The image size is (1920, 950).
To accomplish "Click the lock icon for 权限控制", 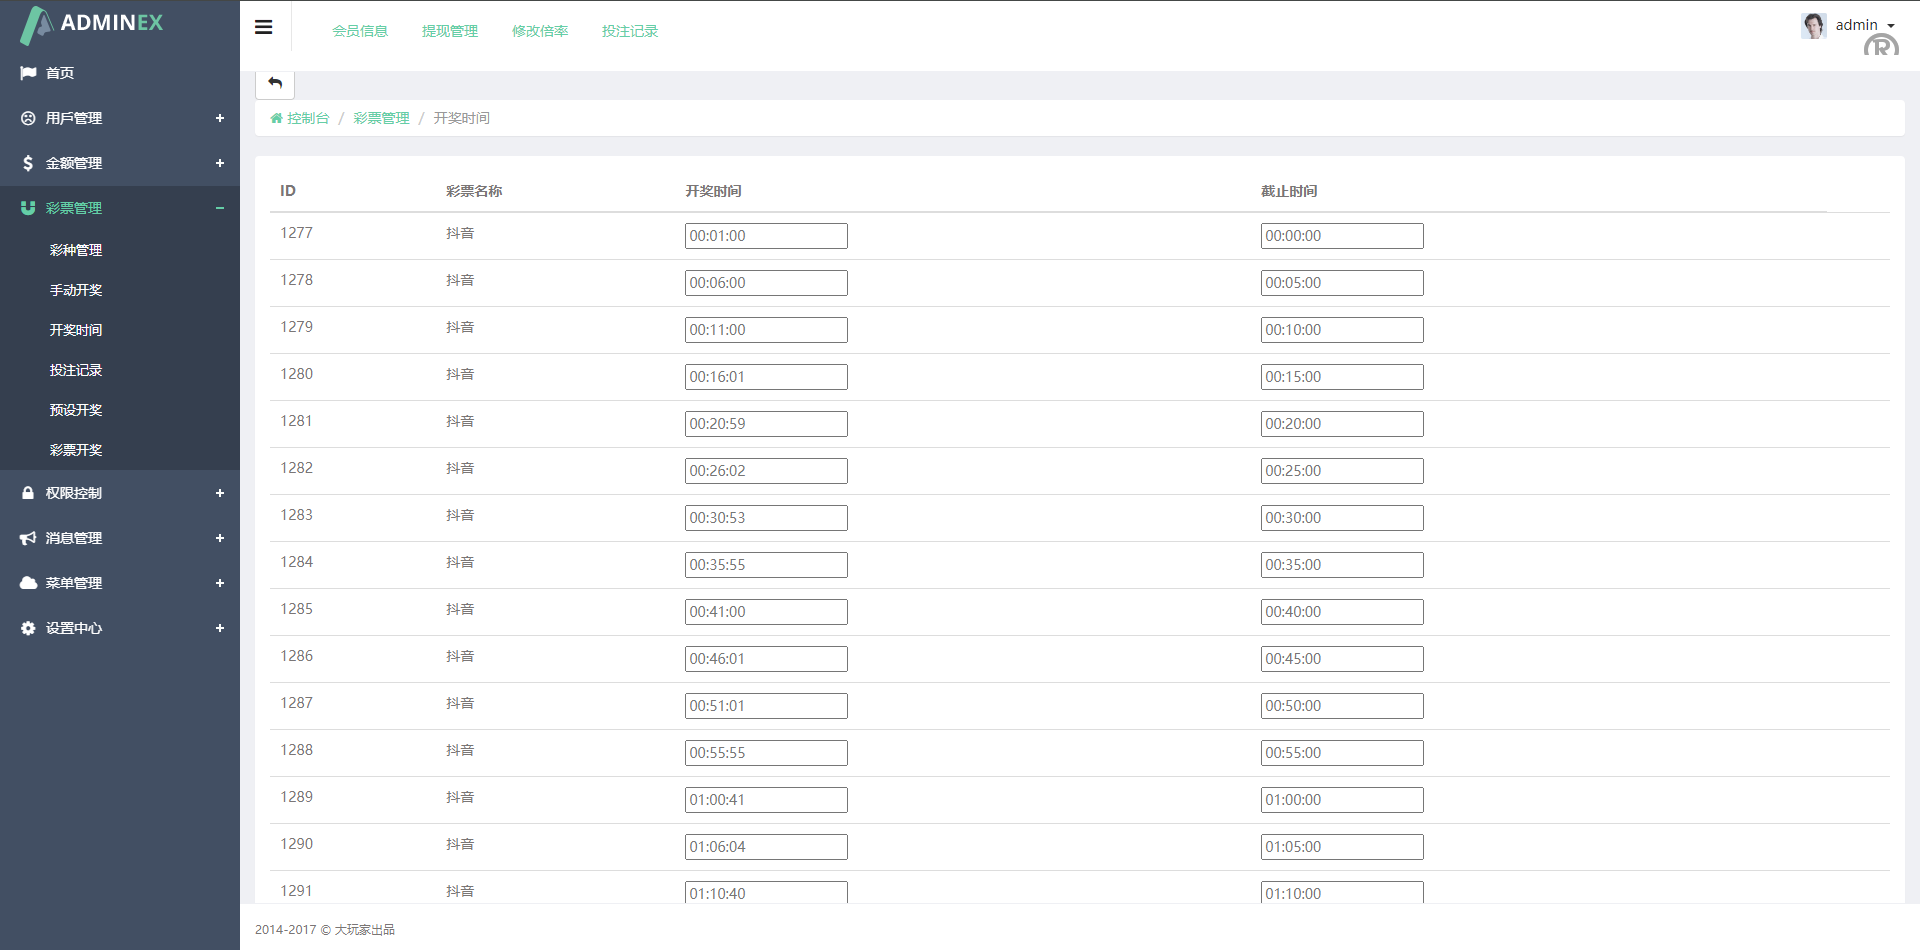I will tap(28, 493).
